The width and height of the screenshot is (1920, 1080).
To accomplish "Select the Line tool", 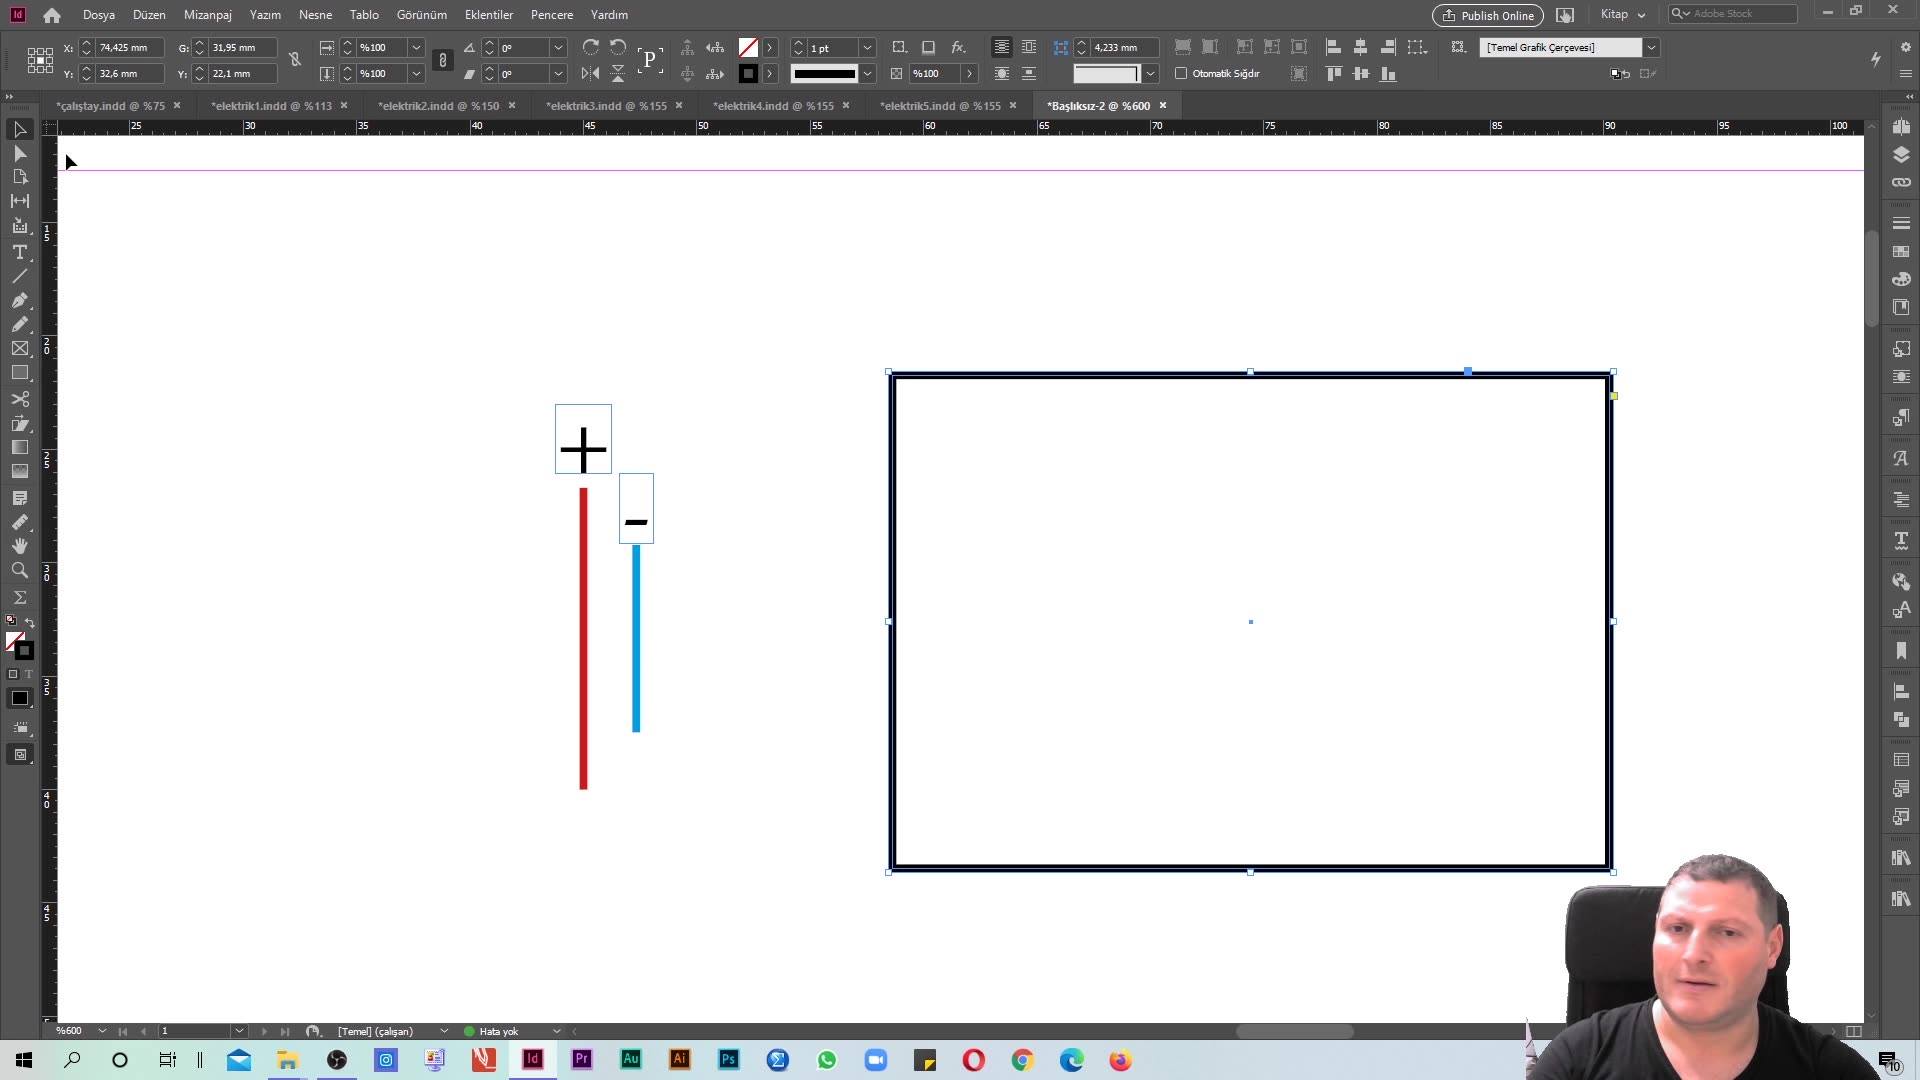I will 19,276.
